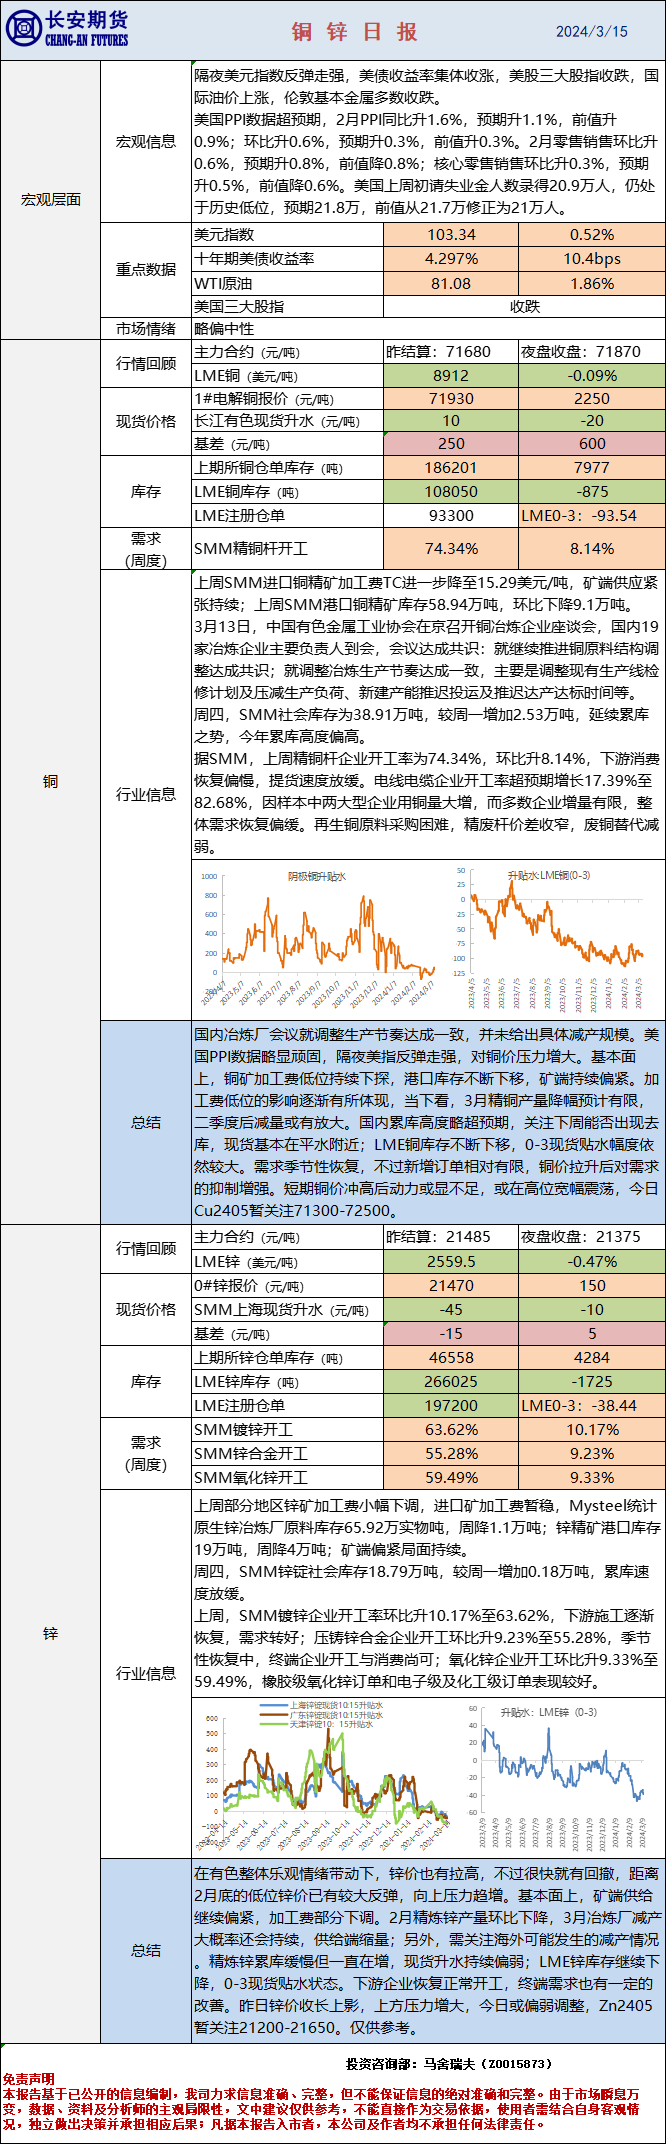Click the -875 LME copper inventory change
The height and width of the screenshot is (2144, 666).
tap(592, 492)
